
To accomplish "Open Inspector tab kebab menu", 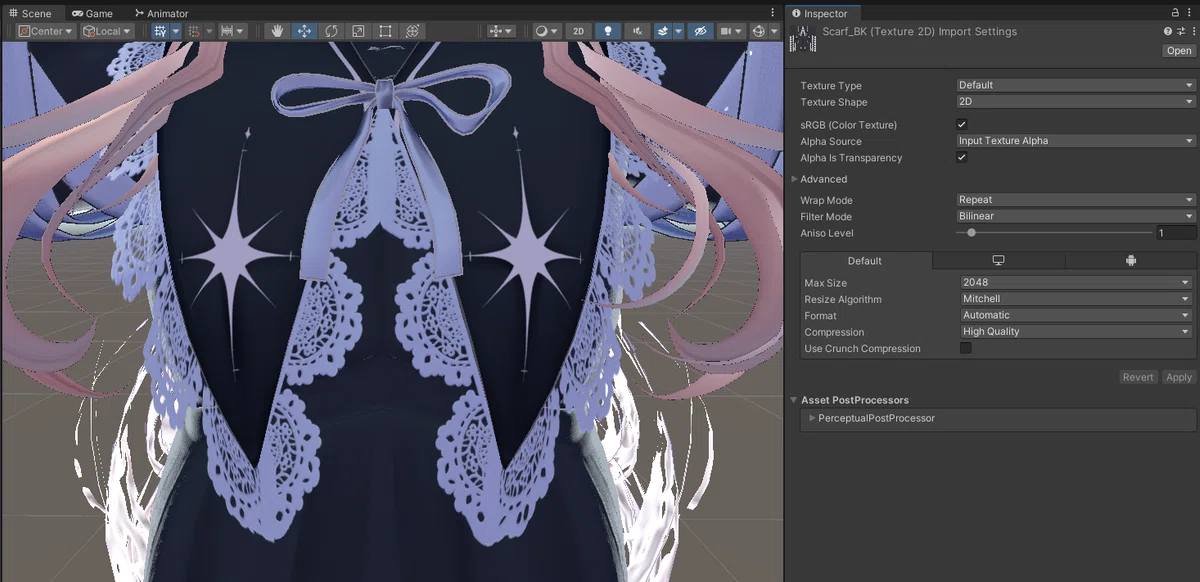I will (x=1190, y=13).
